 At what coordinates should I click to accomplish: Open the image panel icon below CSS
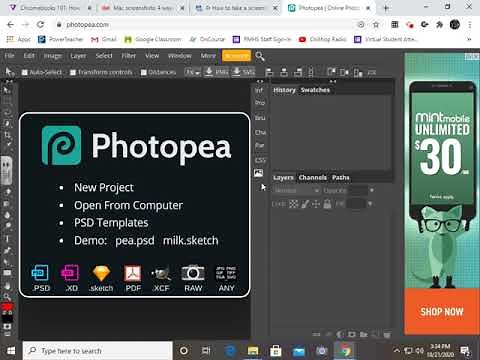[x=259, y=173]
